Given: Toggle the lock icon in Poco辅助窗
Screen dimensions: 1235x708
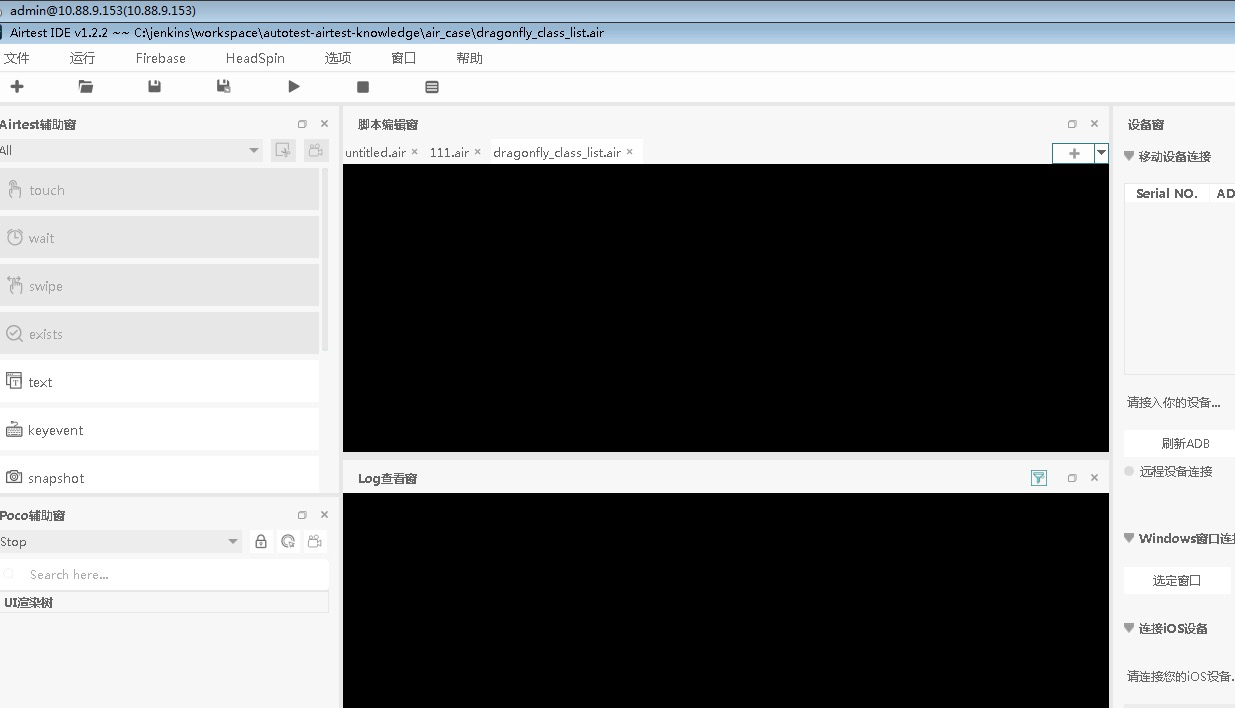Looking at the screenshot, I should coord(261,541).
